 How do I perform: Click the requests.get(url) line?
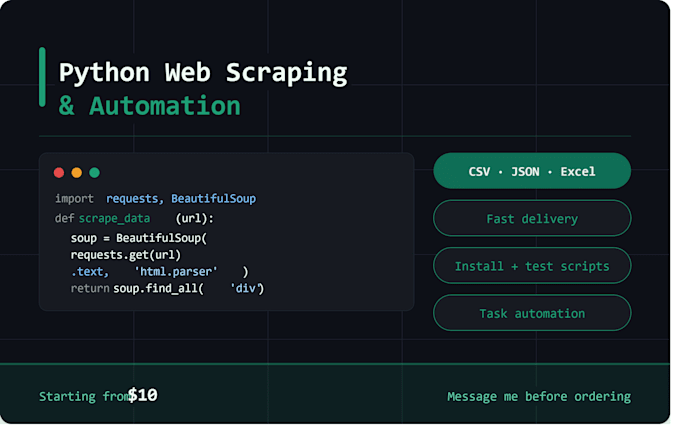point(126,255)
